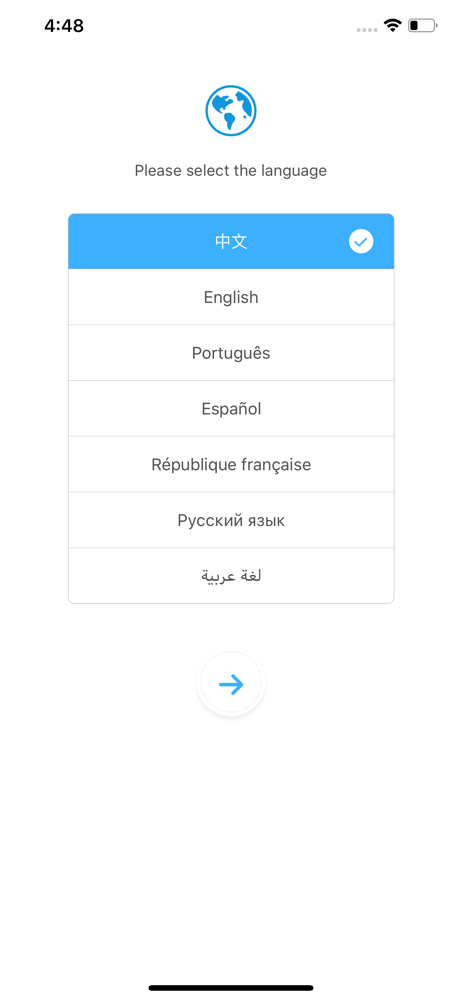Tap the white checkmark circle on 中文
The height and width of the screenshot is (1000, 462).
click(x=361, y=242)
